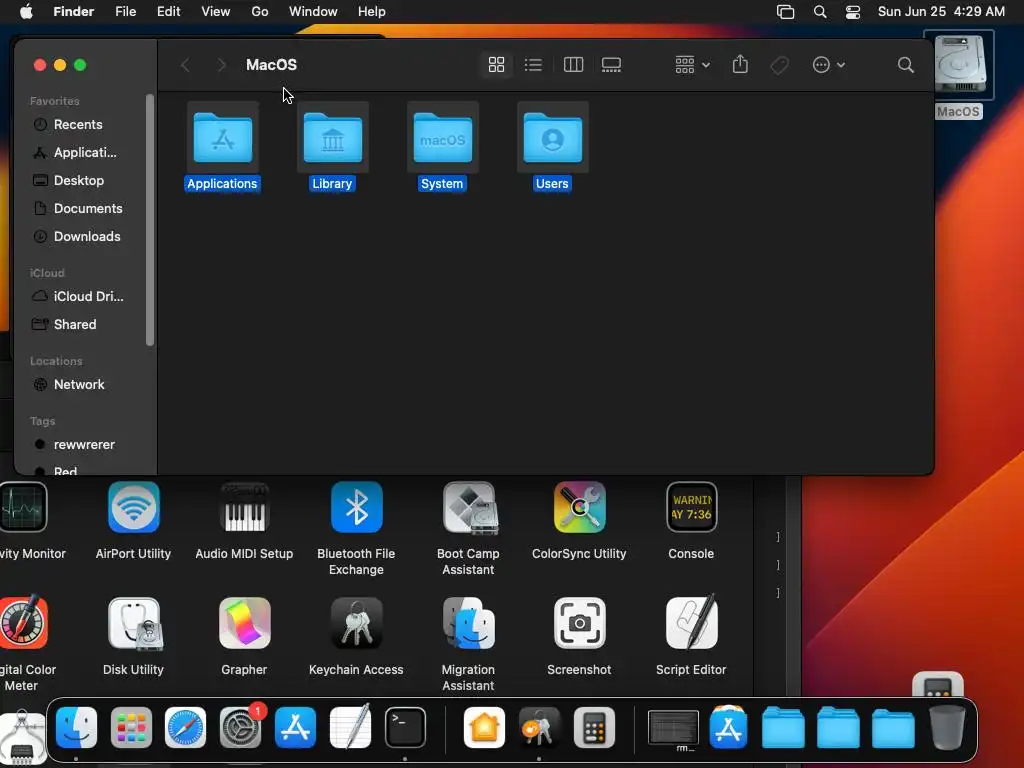This screenshot has width=1024, height=768.
Task: Open the View menu
Action: [216, 11]
